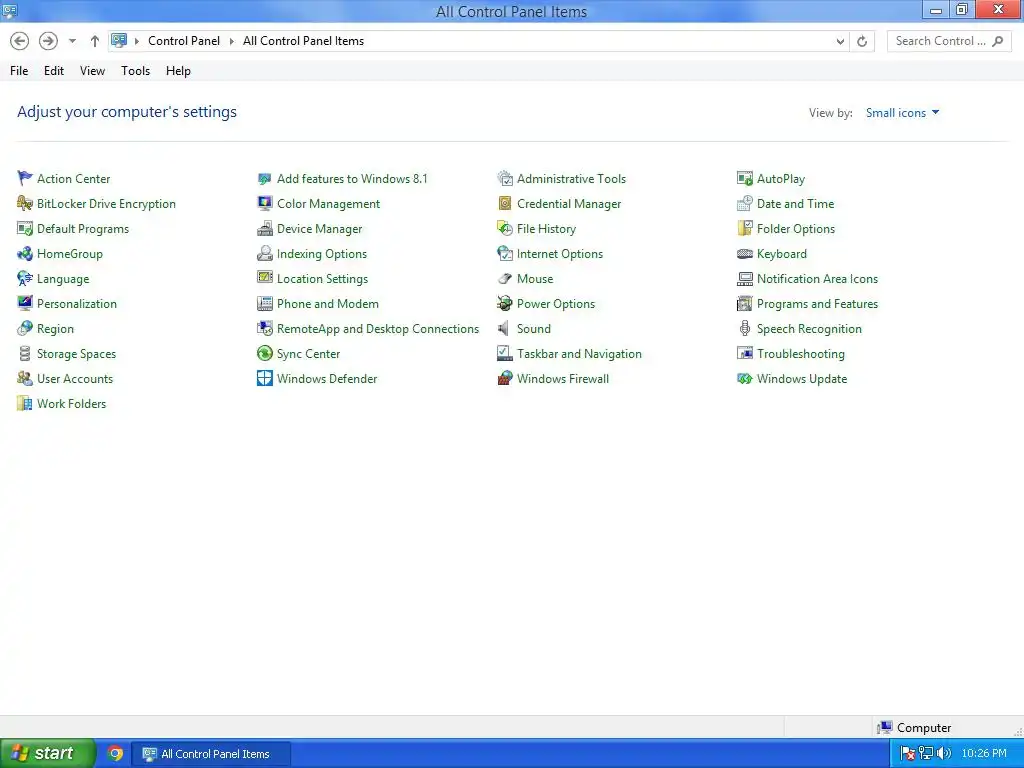Open the Date and Time link
Image resolution: width=1024 pixels, height=768 pixels.
[795, 203]
